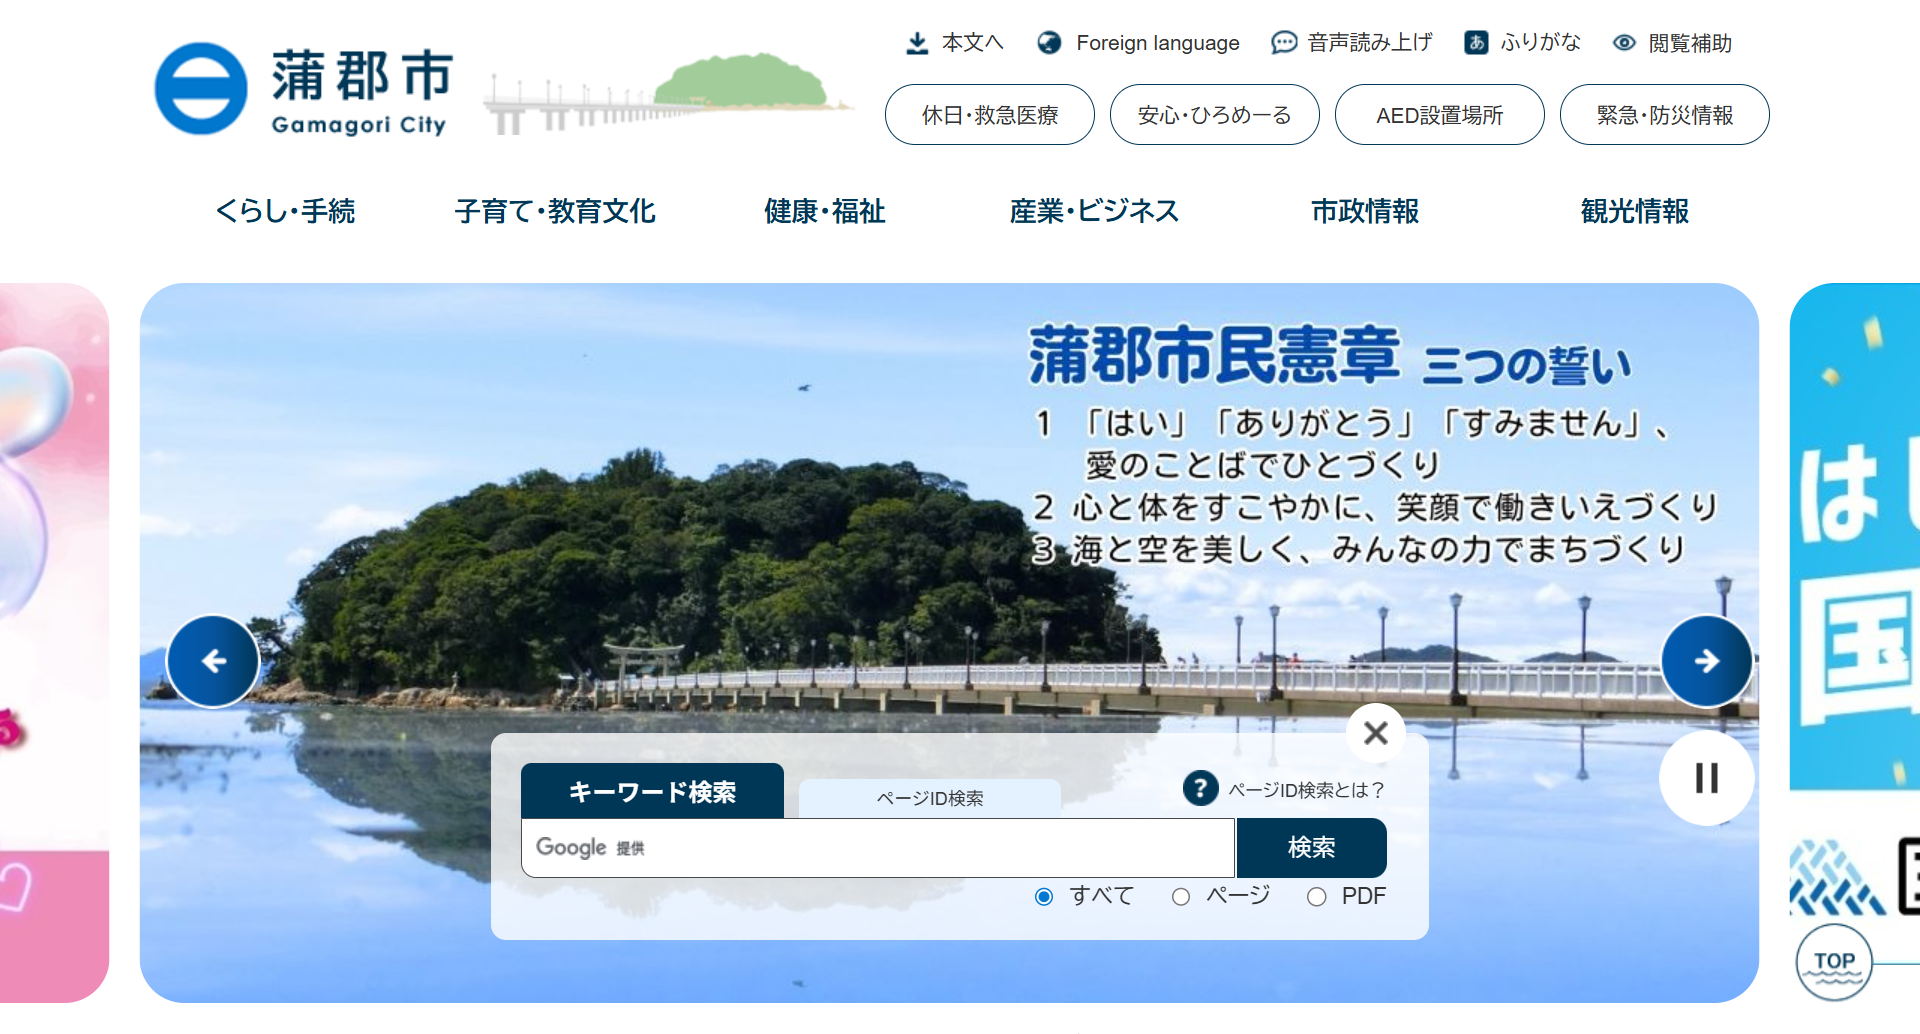Click the 蒲郡市民憲章 slide banner
Screen dimensions: 1920x1034
point(949,642)
